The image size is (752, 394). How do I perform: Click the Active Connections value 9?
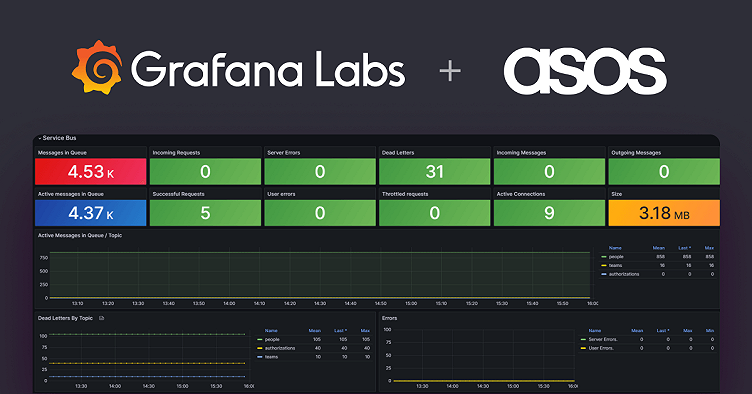click(550, 213)
